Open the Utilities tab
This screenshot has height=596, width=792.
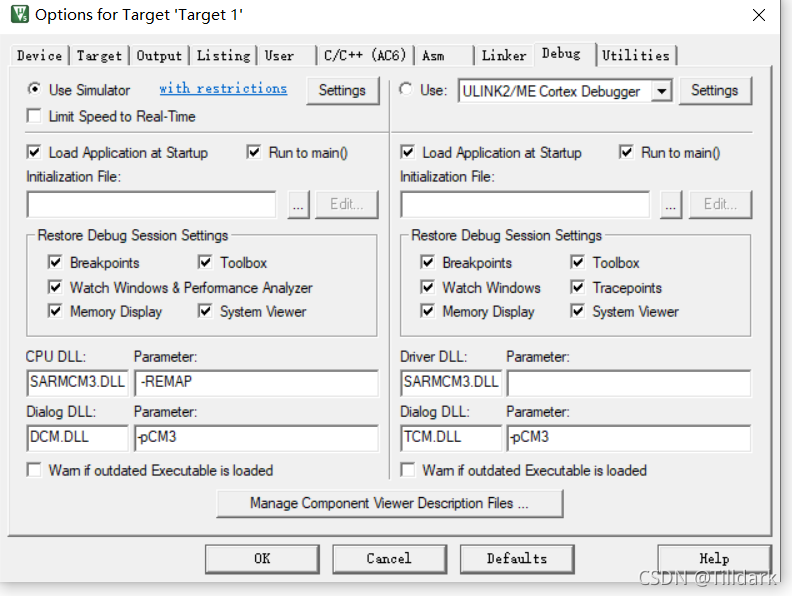[x=636, y=55]
